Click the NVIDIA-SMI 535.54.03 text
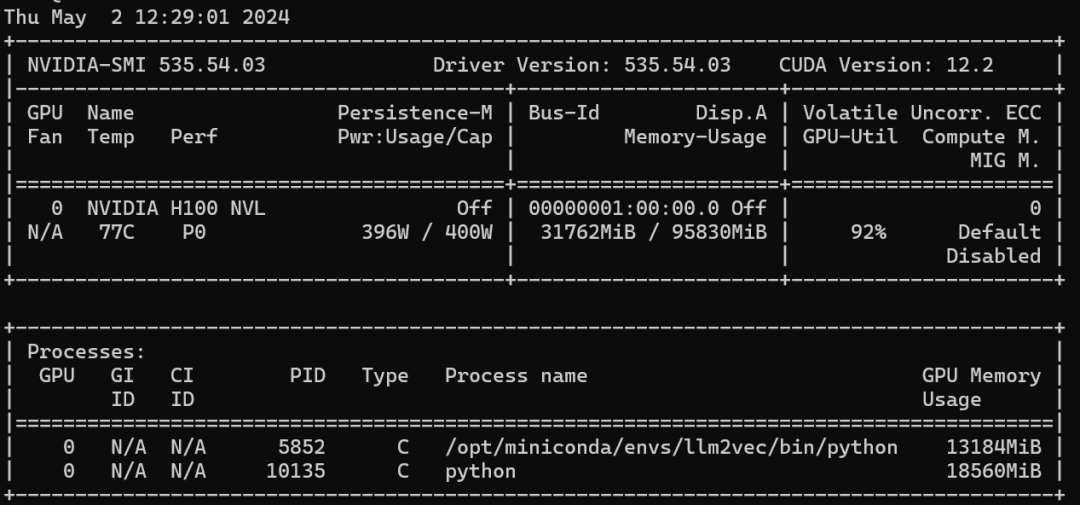Image resolution: width=1080 pixels, height=505 pixels. pyautogui.click(x=146, y=65)
